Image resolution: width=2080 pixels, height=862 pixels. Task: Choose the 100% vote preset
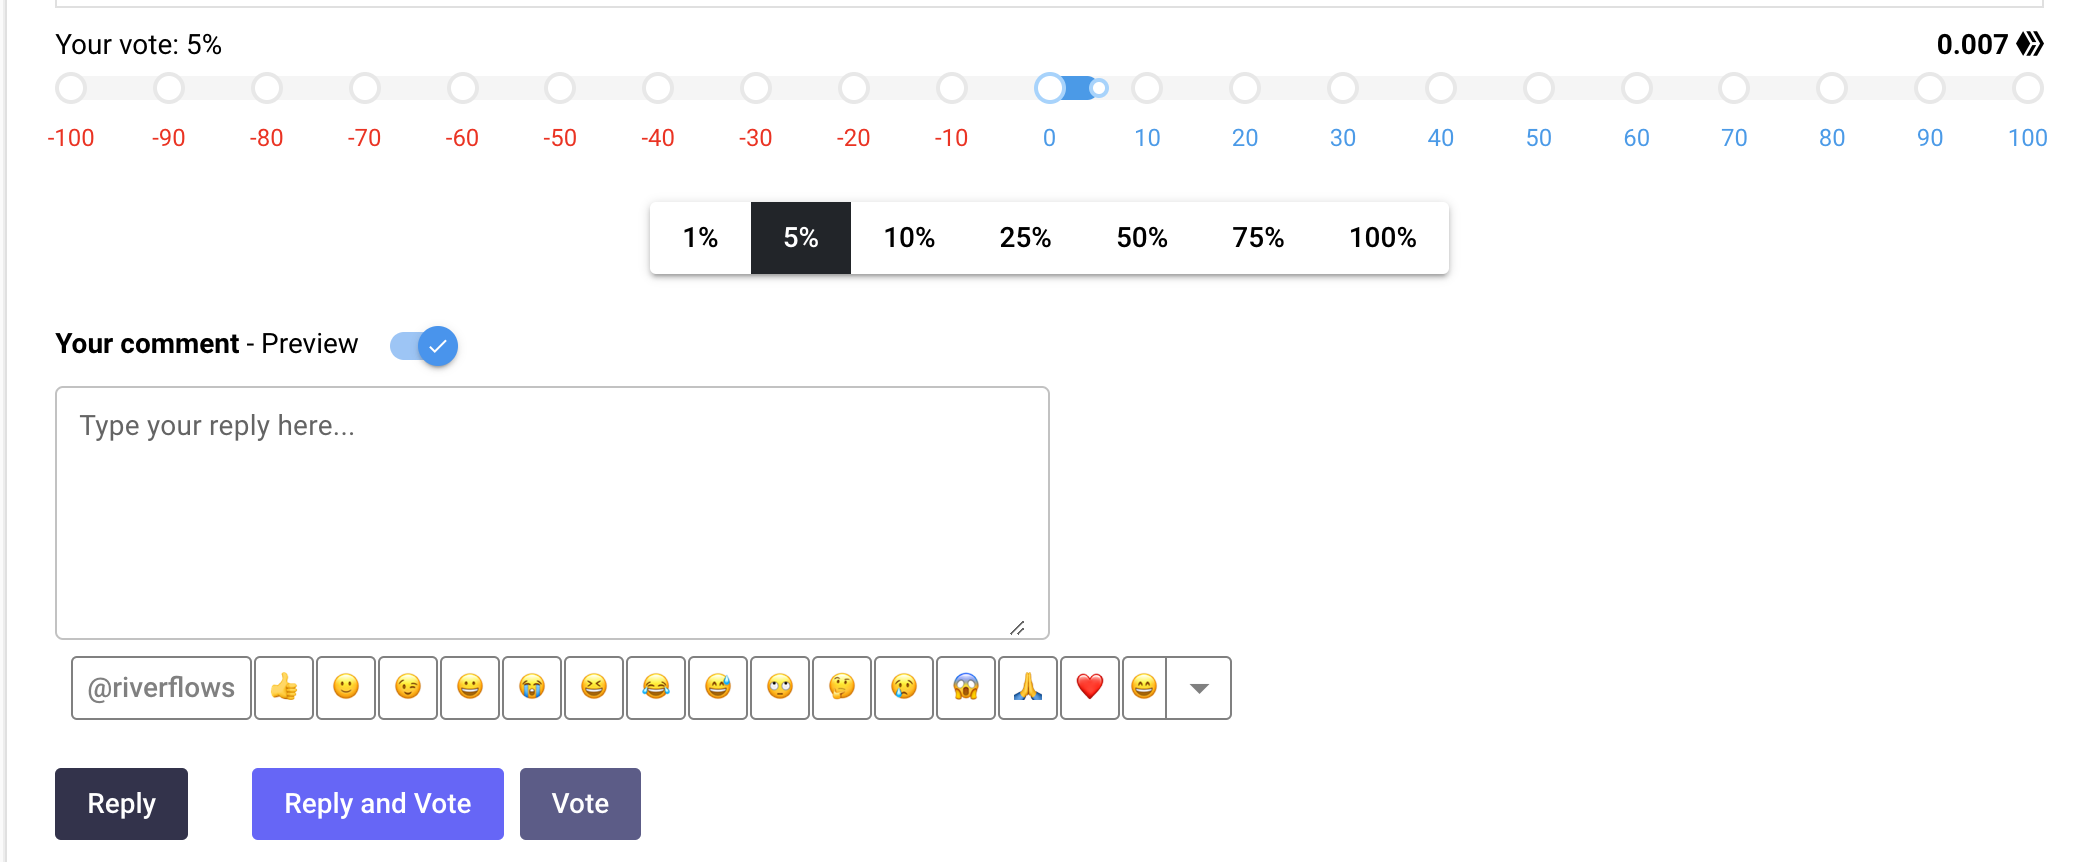[x=1382, y=238]
